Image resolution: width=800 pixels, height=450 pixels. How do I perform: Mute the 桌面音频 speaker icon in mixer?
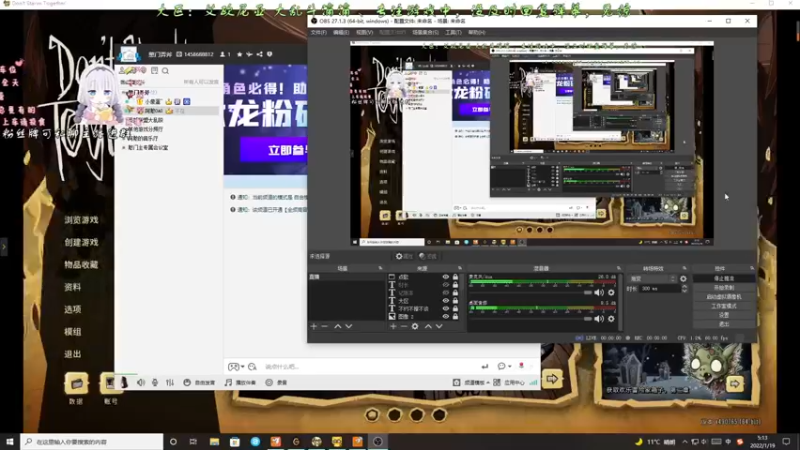pyautogui.click(x=599, y=319)
